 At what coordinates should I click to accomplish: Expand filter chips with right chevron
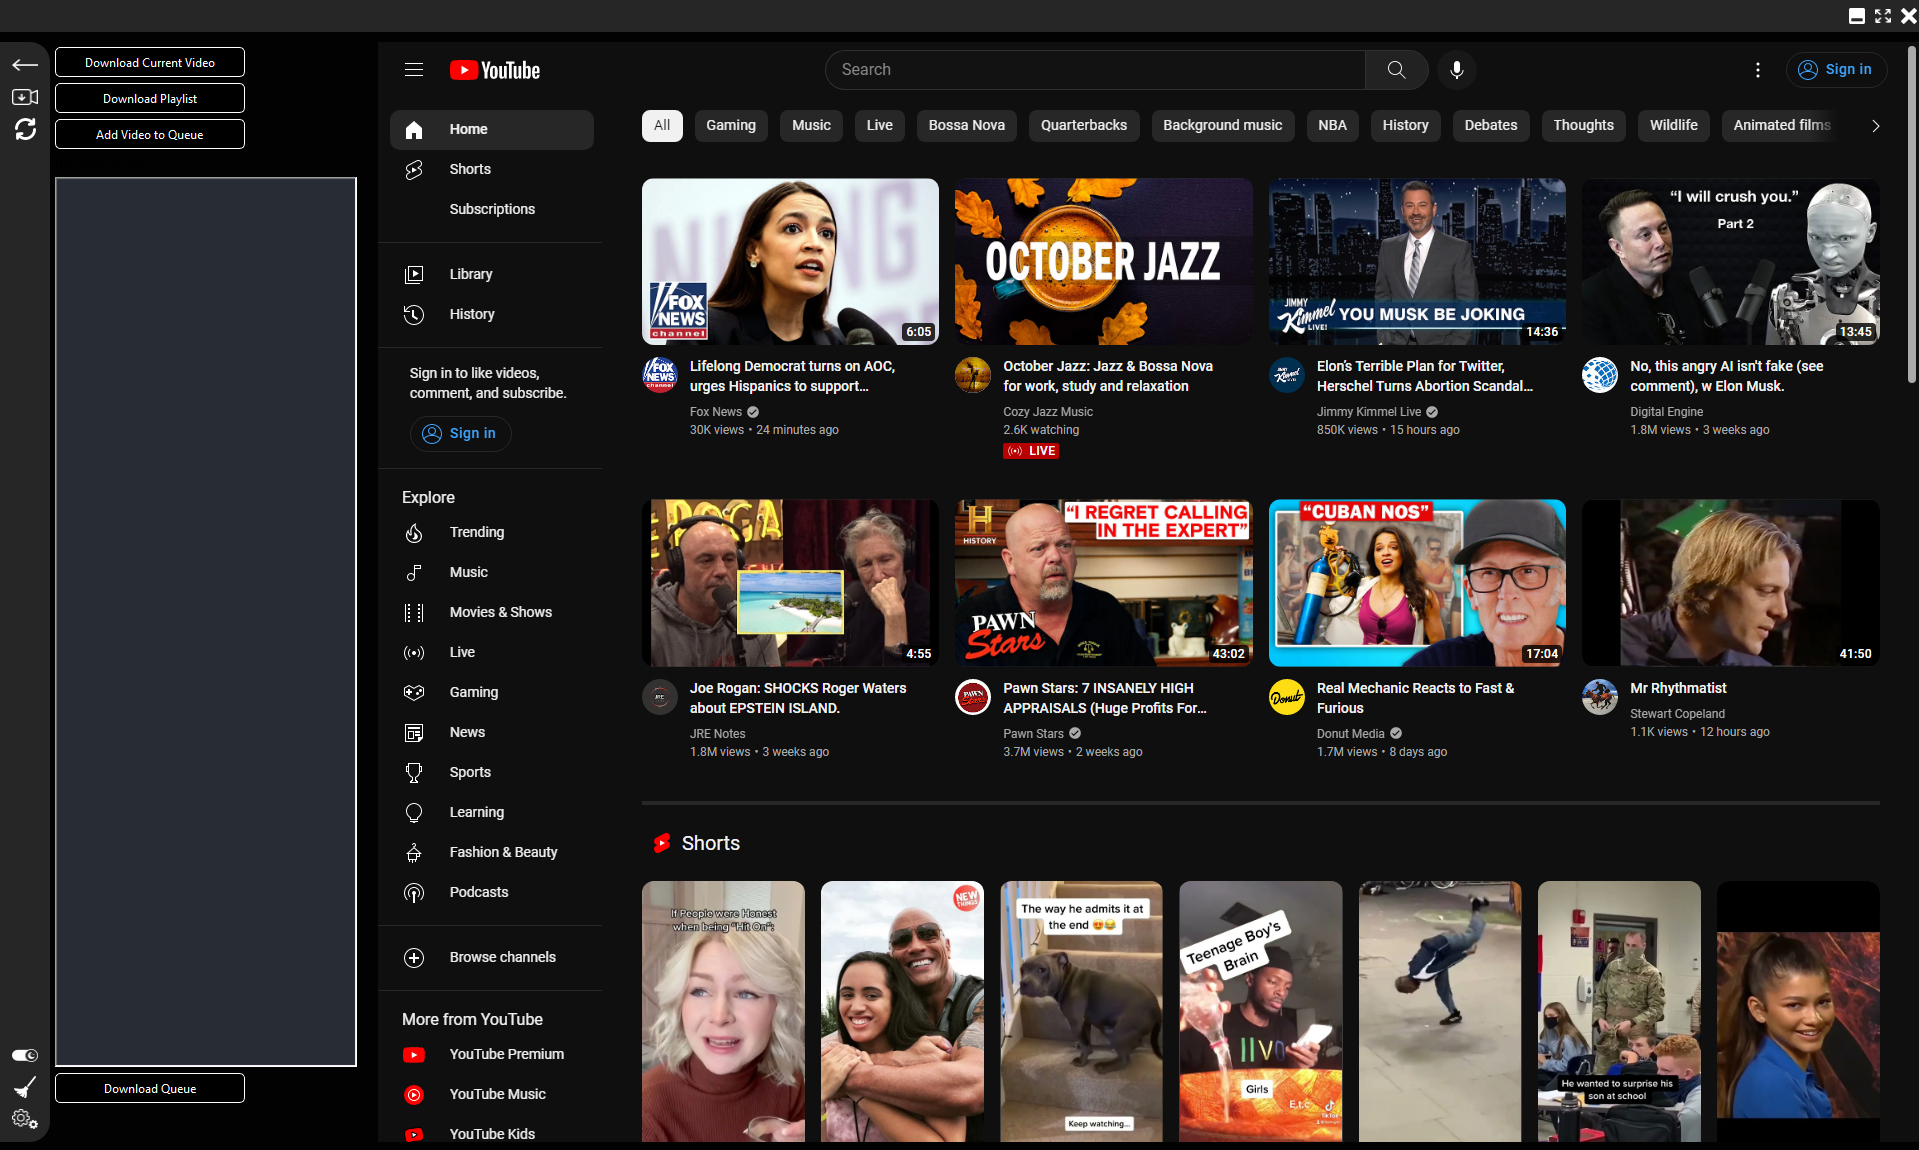click(x=1876, y=126)
